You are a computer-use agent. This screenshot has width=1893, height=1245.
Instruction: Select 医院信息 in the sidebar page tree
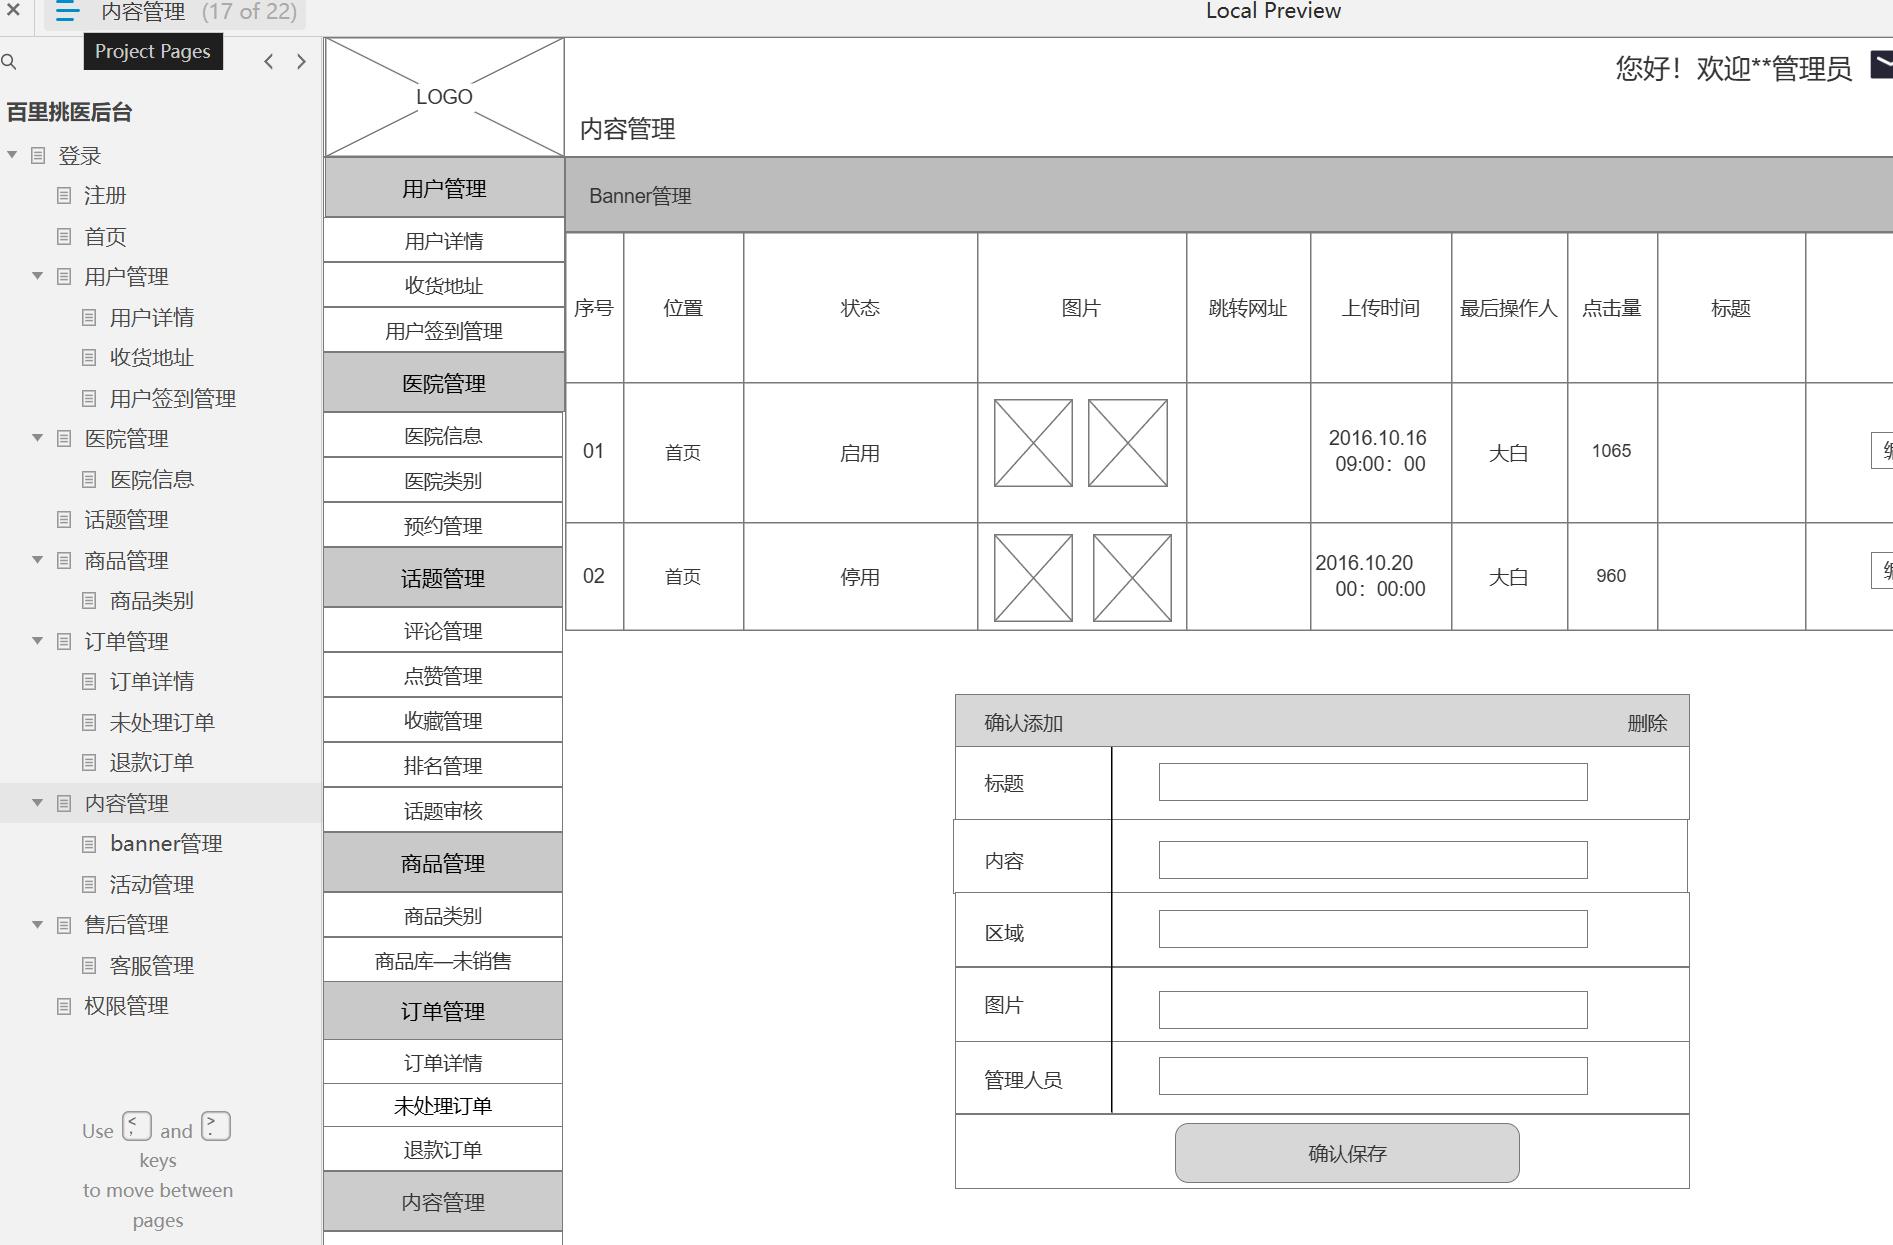click(x=152, y=480)
